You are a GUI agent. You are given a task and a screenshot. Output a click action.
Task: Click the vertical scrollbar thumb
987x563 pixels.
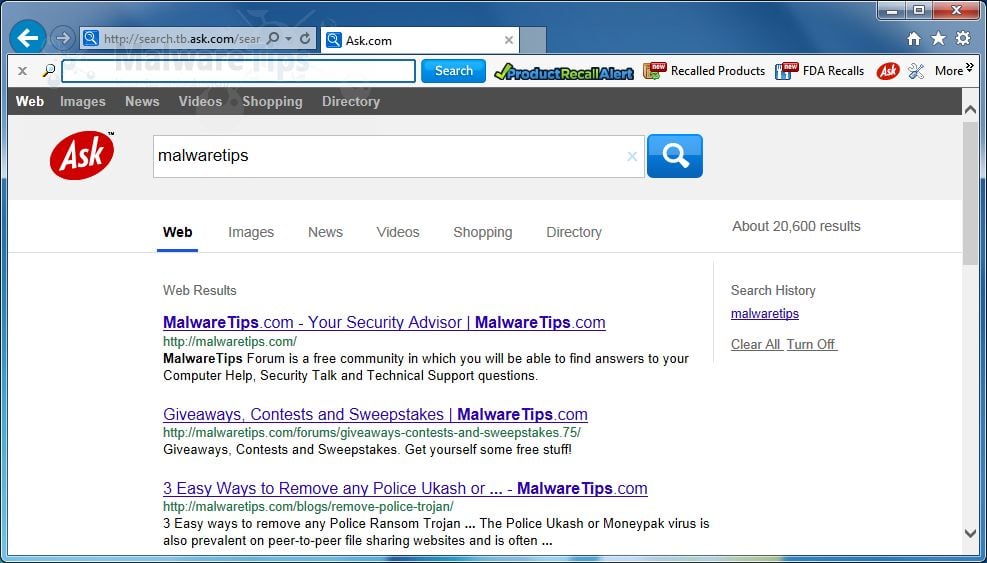click(x=971, y=194)
